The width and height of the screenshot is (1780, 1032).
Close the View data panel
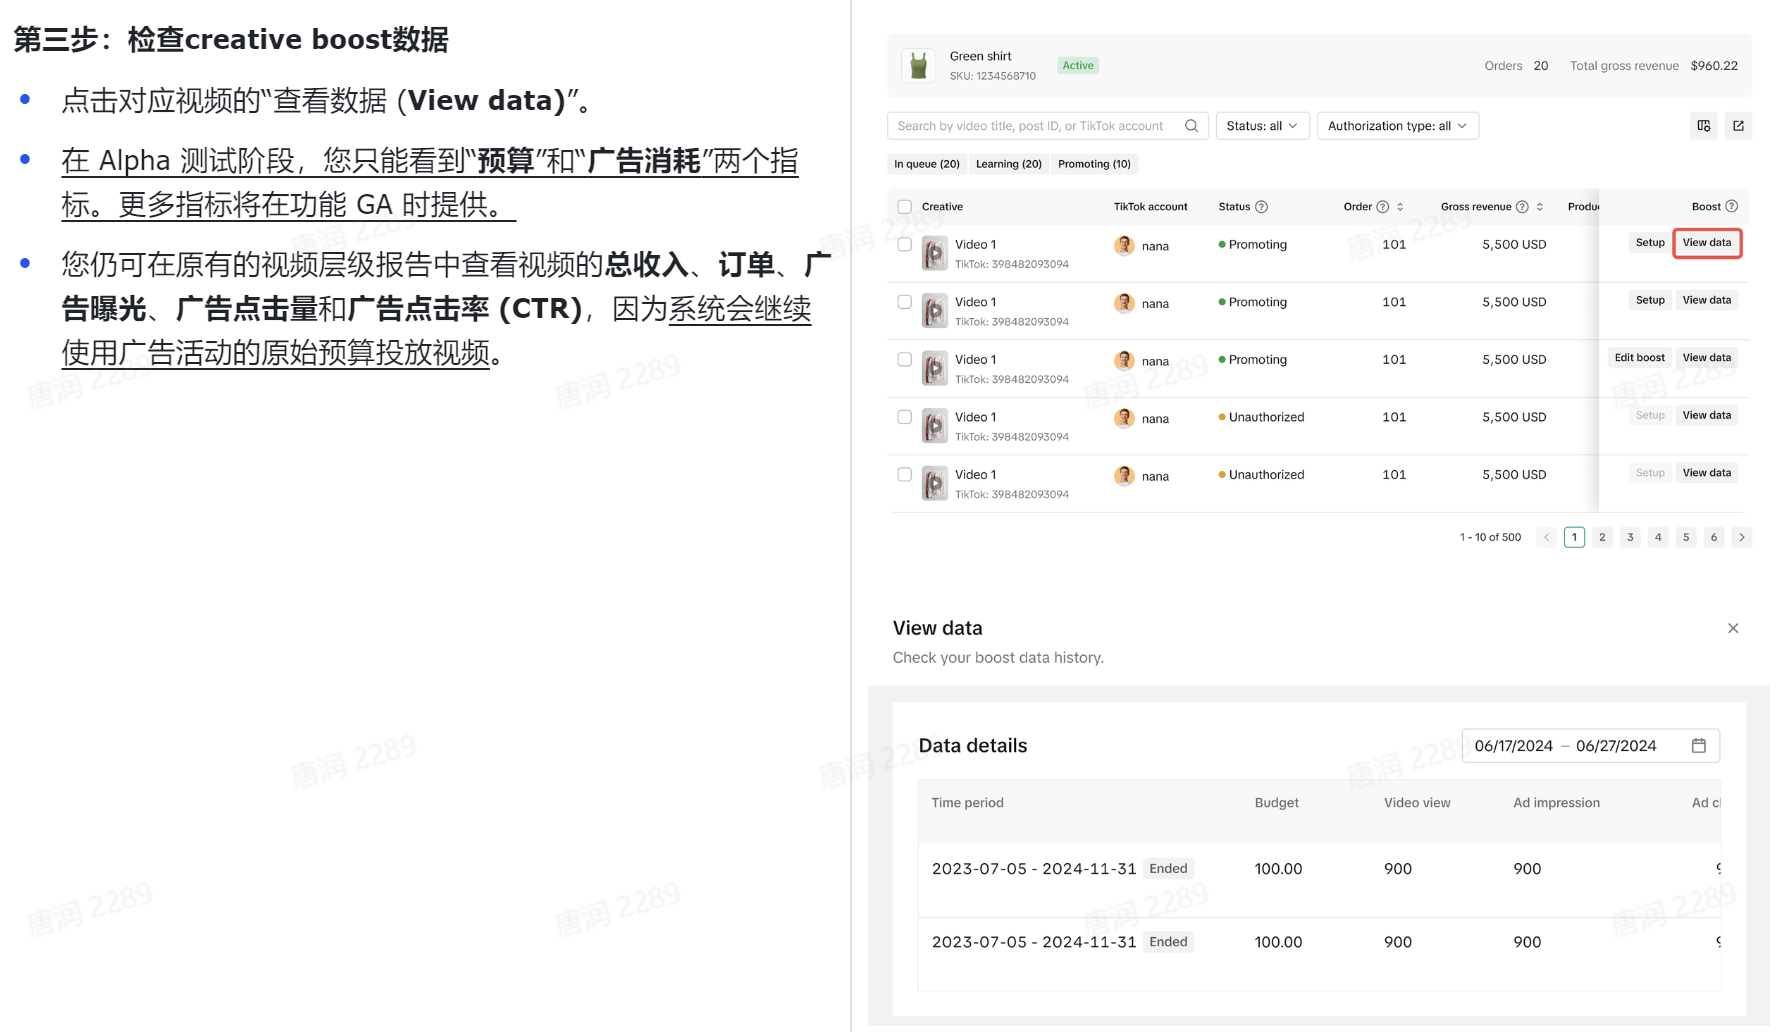1733,628
